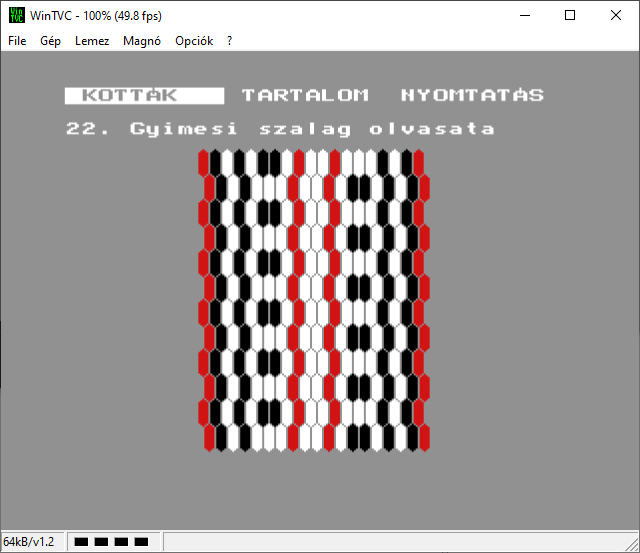
Task: Click the second black status indicator block
Action: (101, 542)
